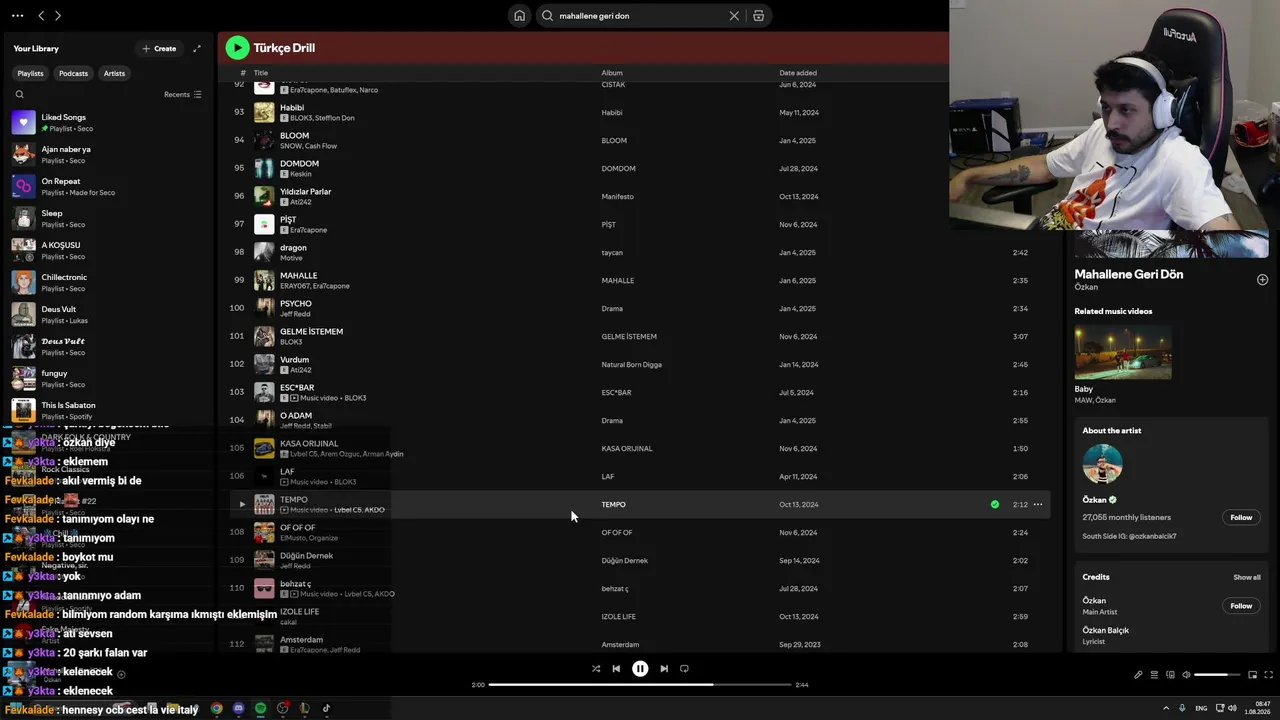
Task: Open Özkan's artist profile picture
Action: pos(1103,464)
